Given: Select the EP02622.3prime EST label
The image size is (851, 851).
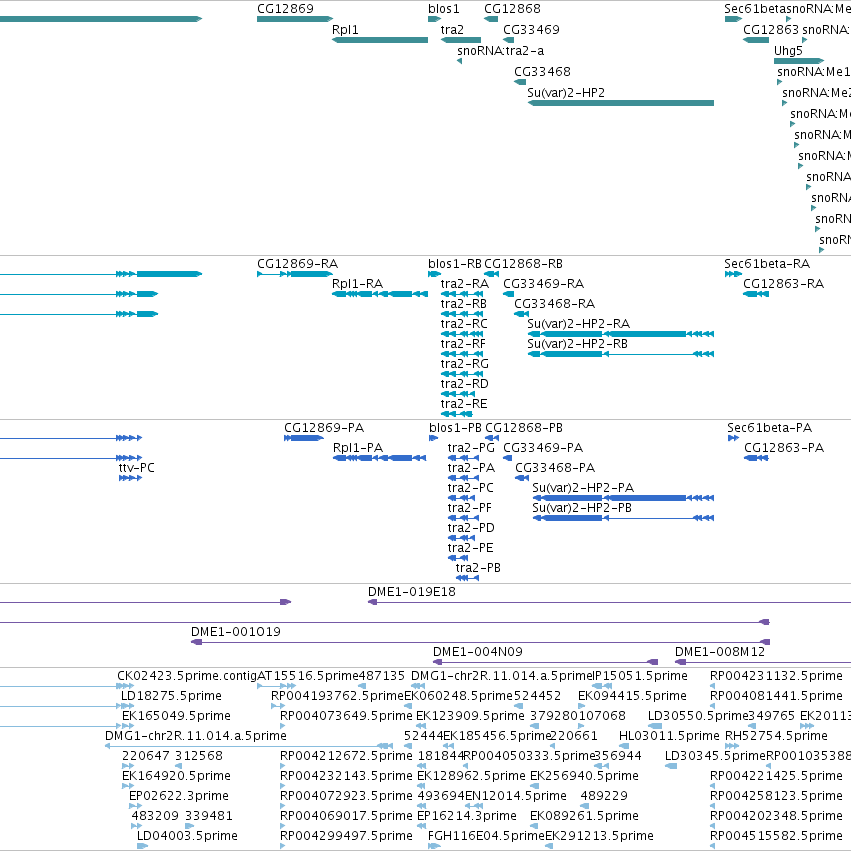Looking at the screenshot, I should point(179,796).
